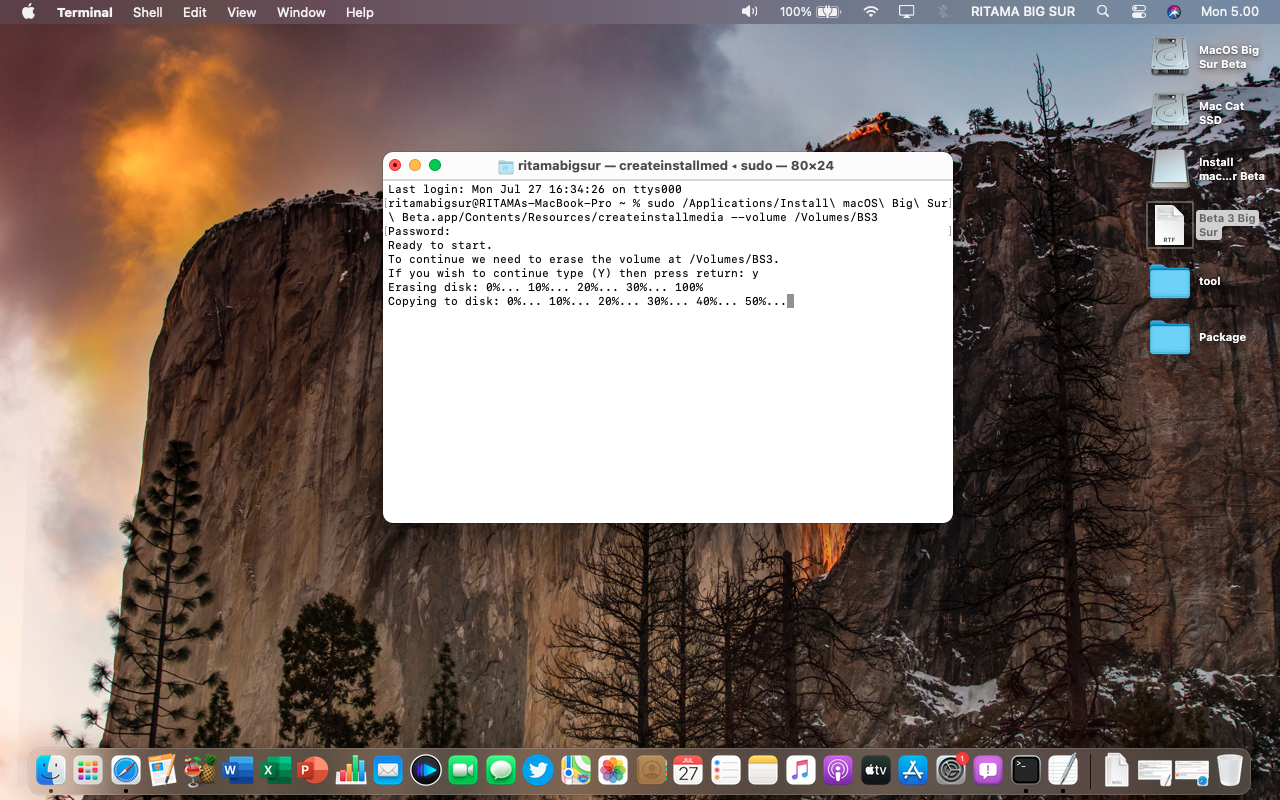Open Mail from the Dock
Viewport: 1280px width, 800px height.
pos(388,770)
